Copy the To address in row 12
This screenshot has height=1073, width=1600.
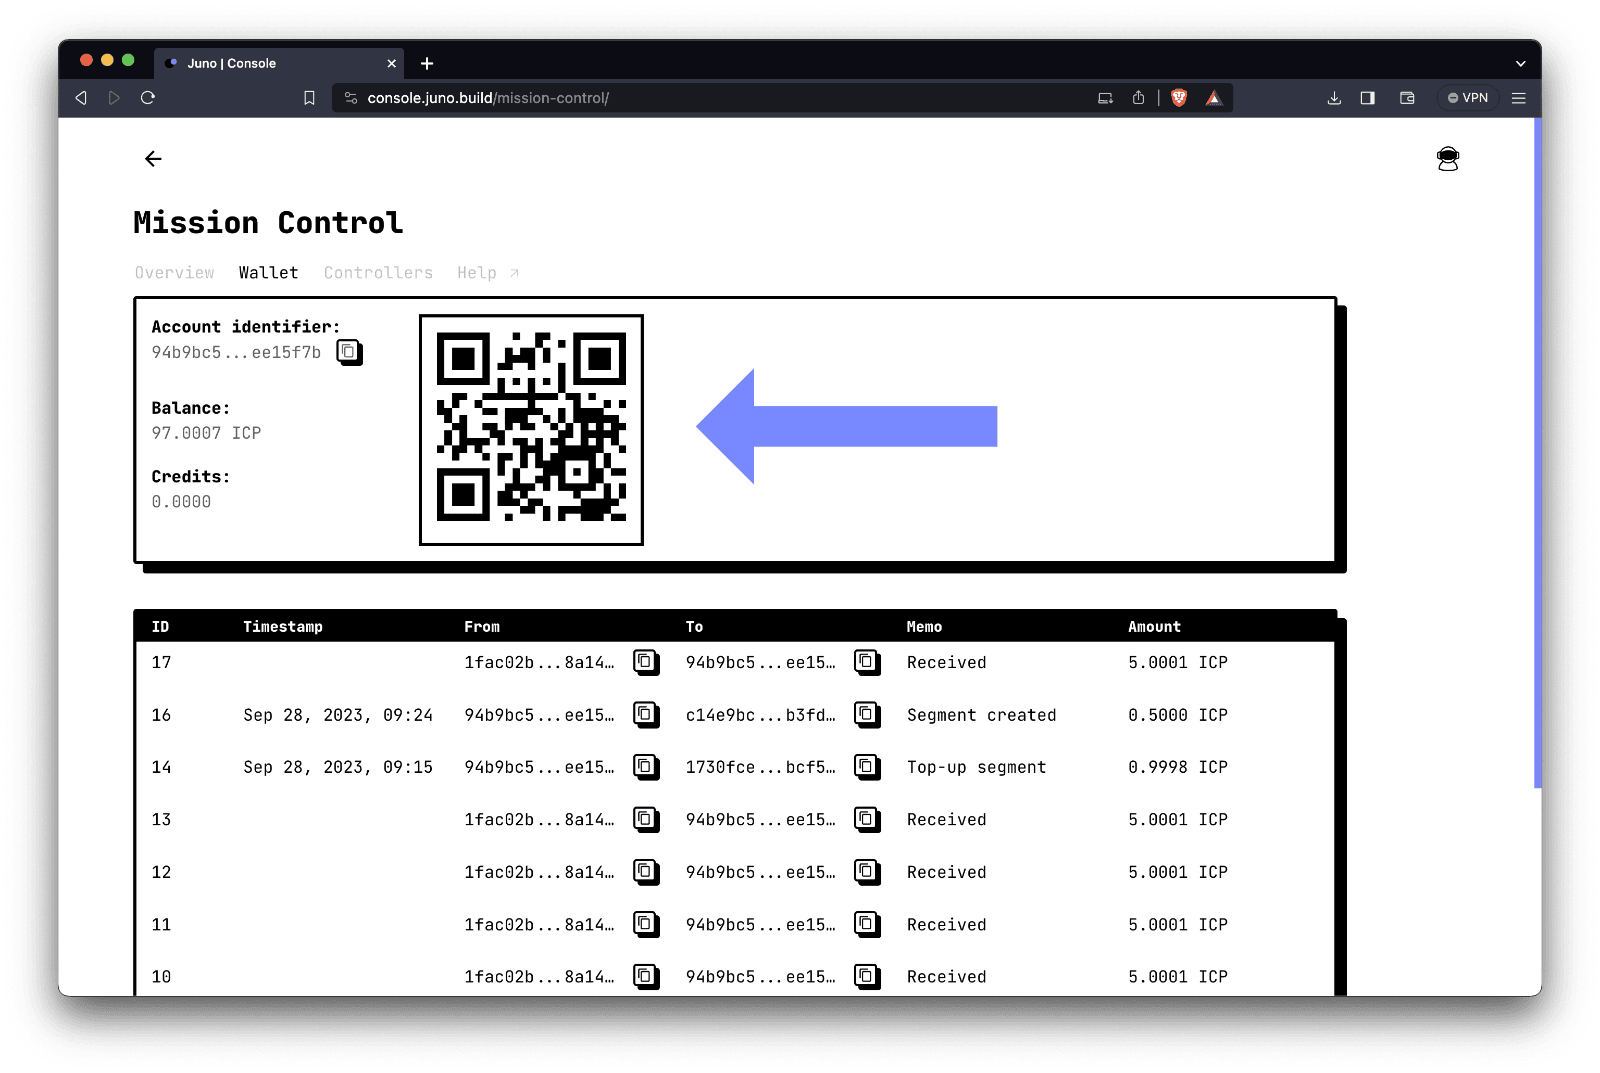click(x=867, y=872)
